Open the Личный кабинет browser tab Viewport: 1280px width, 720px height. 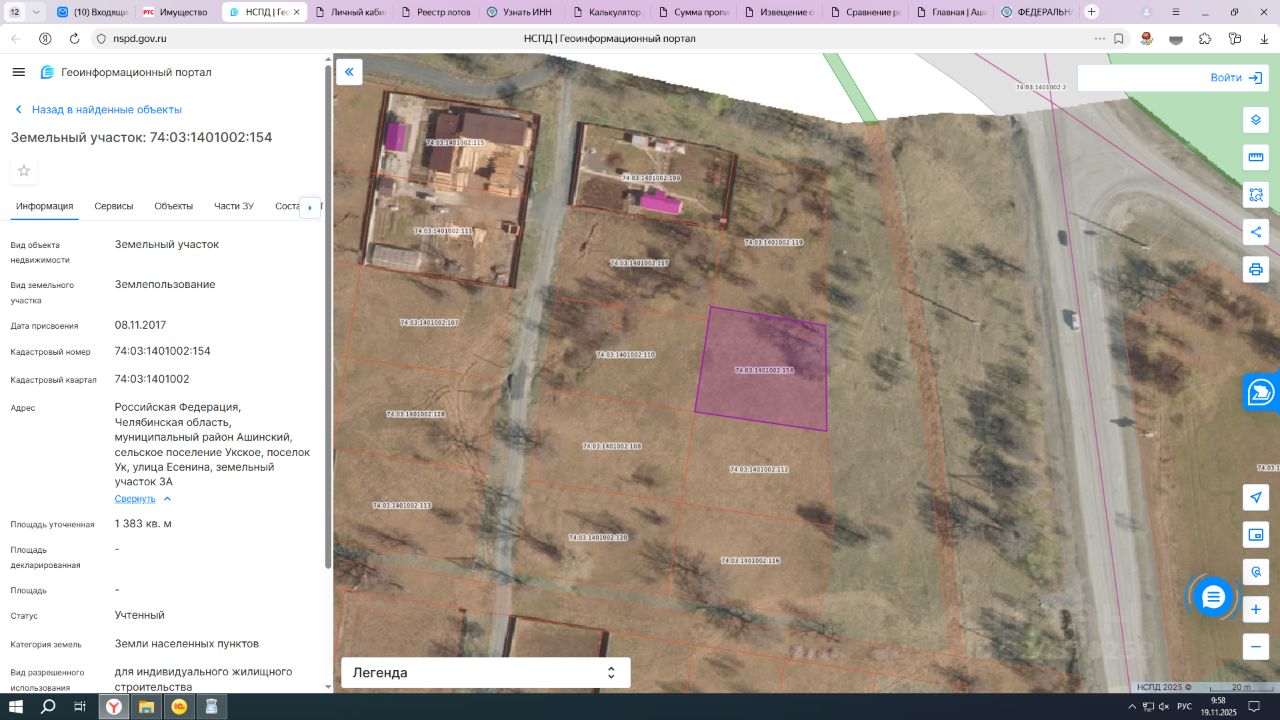click(349, 12)
